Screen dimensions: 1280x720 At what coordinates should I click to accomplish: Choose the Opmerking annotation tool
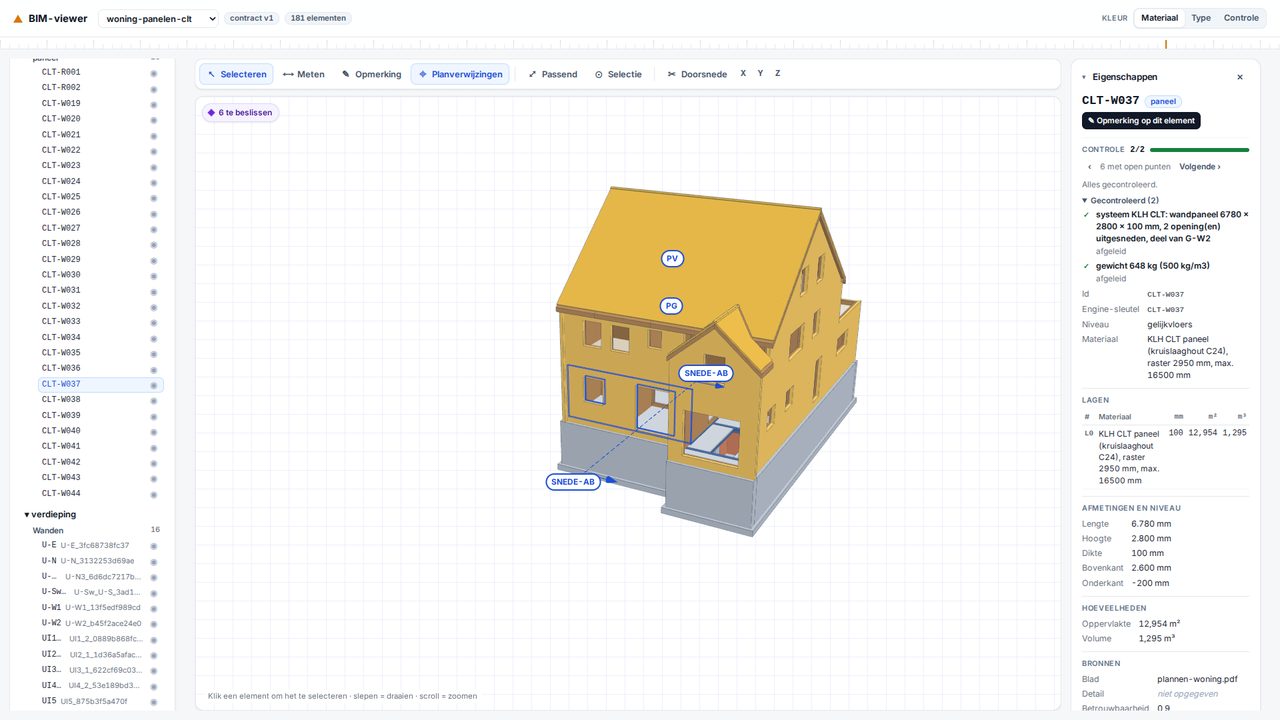coord(372,74)
